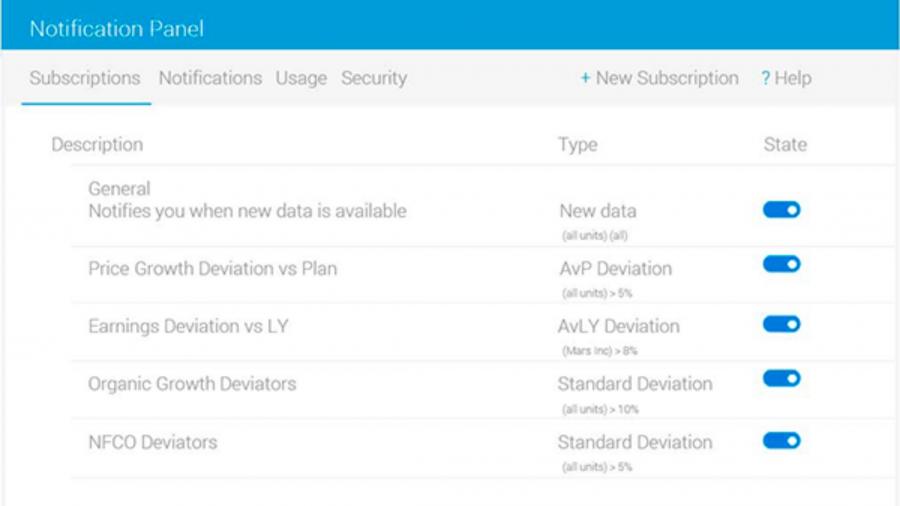This screenshot has width=900, height=506.
Task: Switch to the Notifications tab
Action: point(210,78)
